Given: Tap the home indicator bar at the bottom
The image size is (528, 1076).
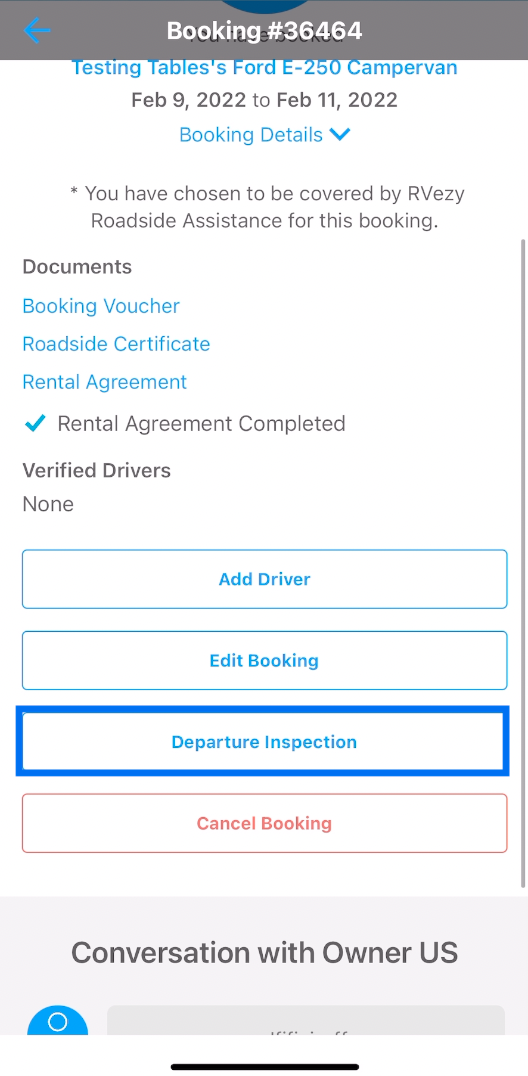Looking at the screenshot, I should tap(265, 1067).
